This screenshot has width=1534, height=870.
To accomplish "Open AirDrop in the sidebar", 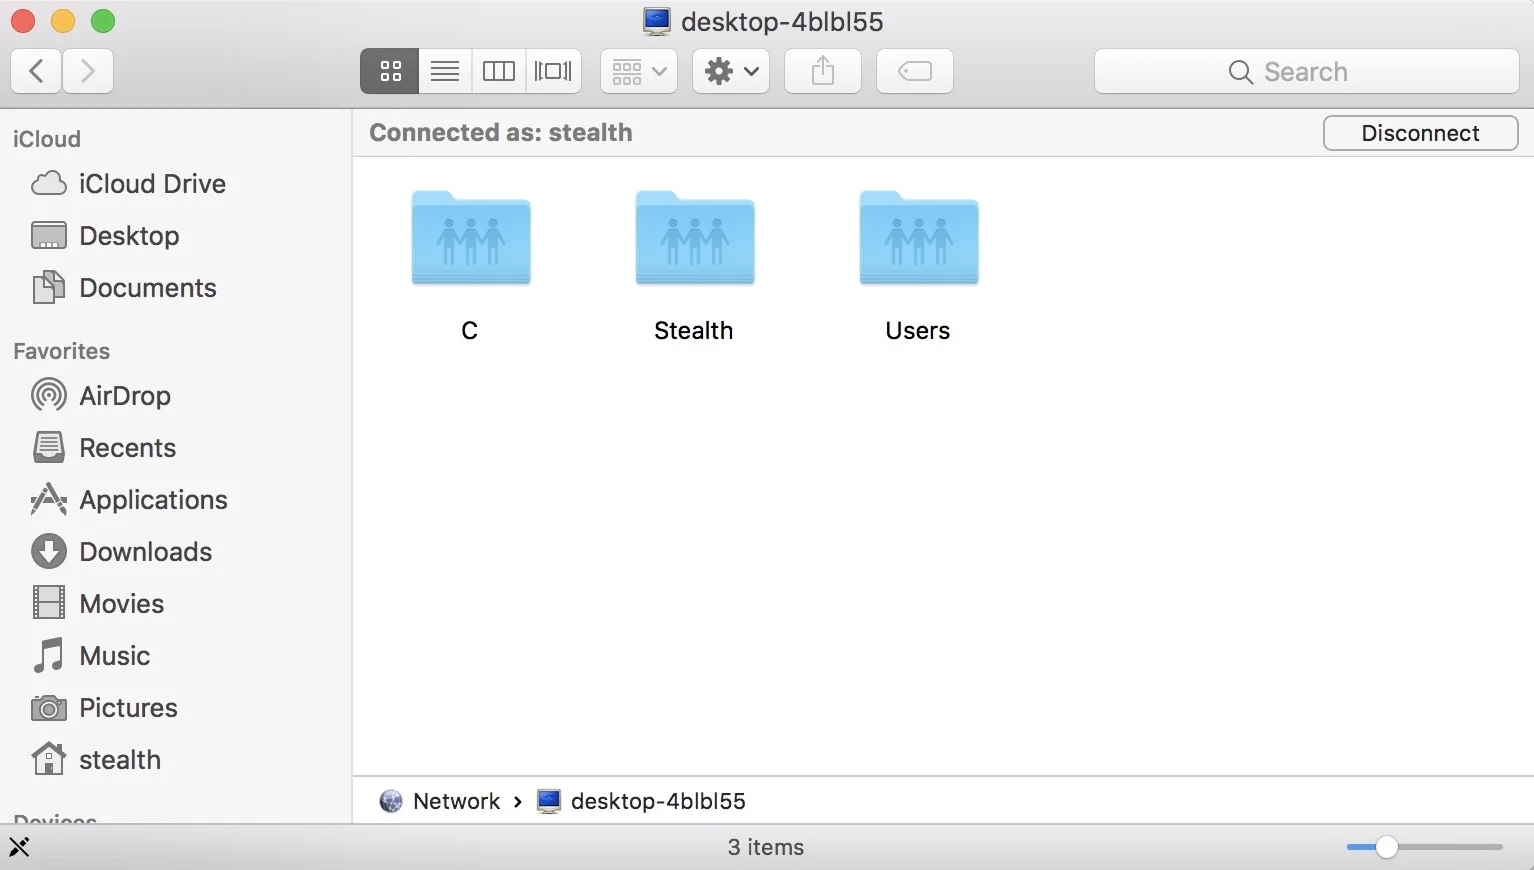I will [x=124, y=396].
